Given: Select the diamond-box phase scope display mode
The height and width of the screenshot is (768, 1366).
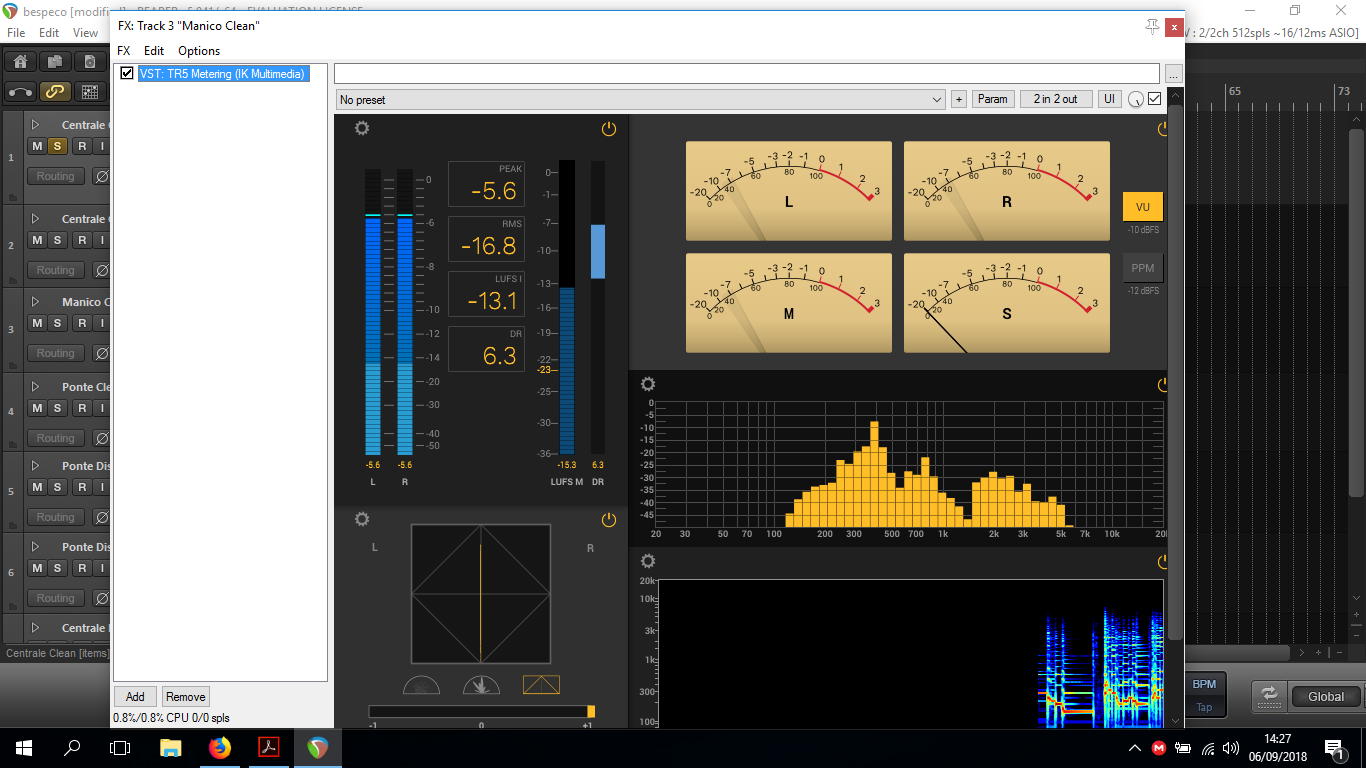Looking at the screenshot, I should [541, 685].
